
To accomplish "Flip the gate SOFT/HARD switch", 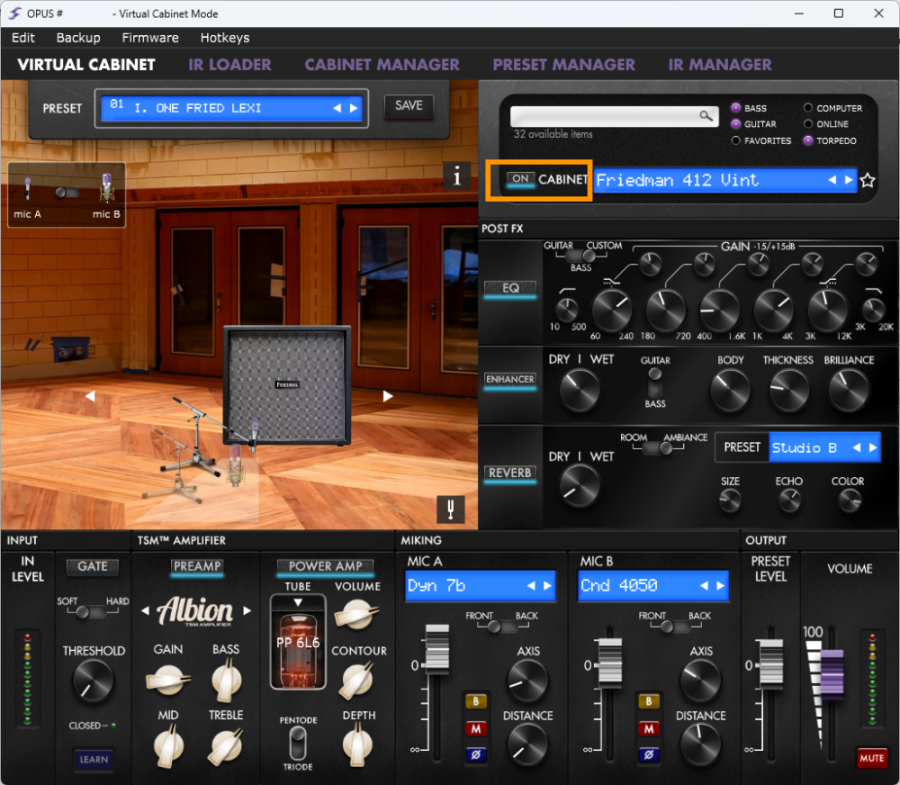I will [91, 612].
